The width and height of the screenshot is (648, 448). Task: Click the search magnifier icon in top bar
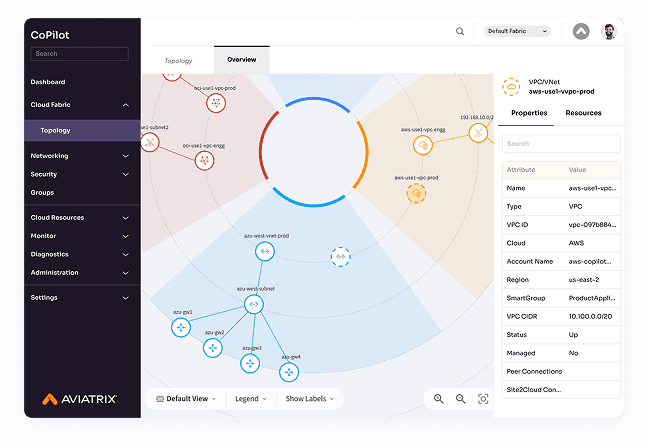click(460, 31)
